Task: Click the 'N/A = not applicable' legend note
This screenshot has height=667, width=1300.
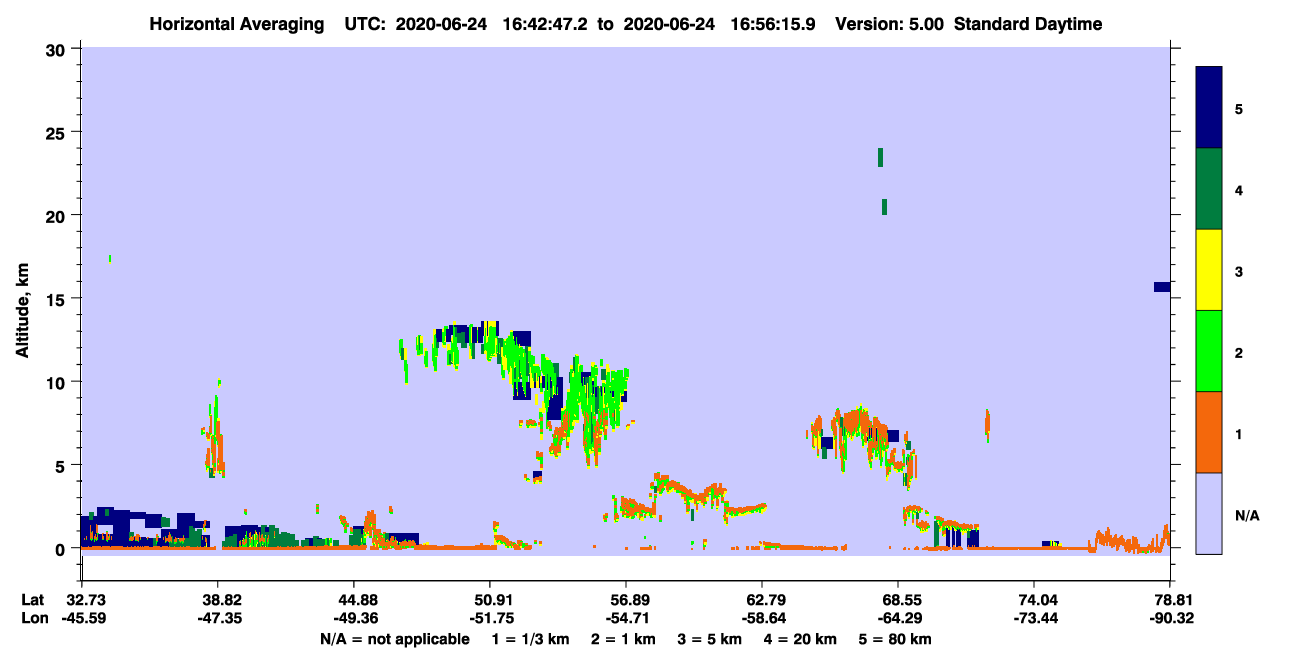Action: [395, 640]
